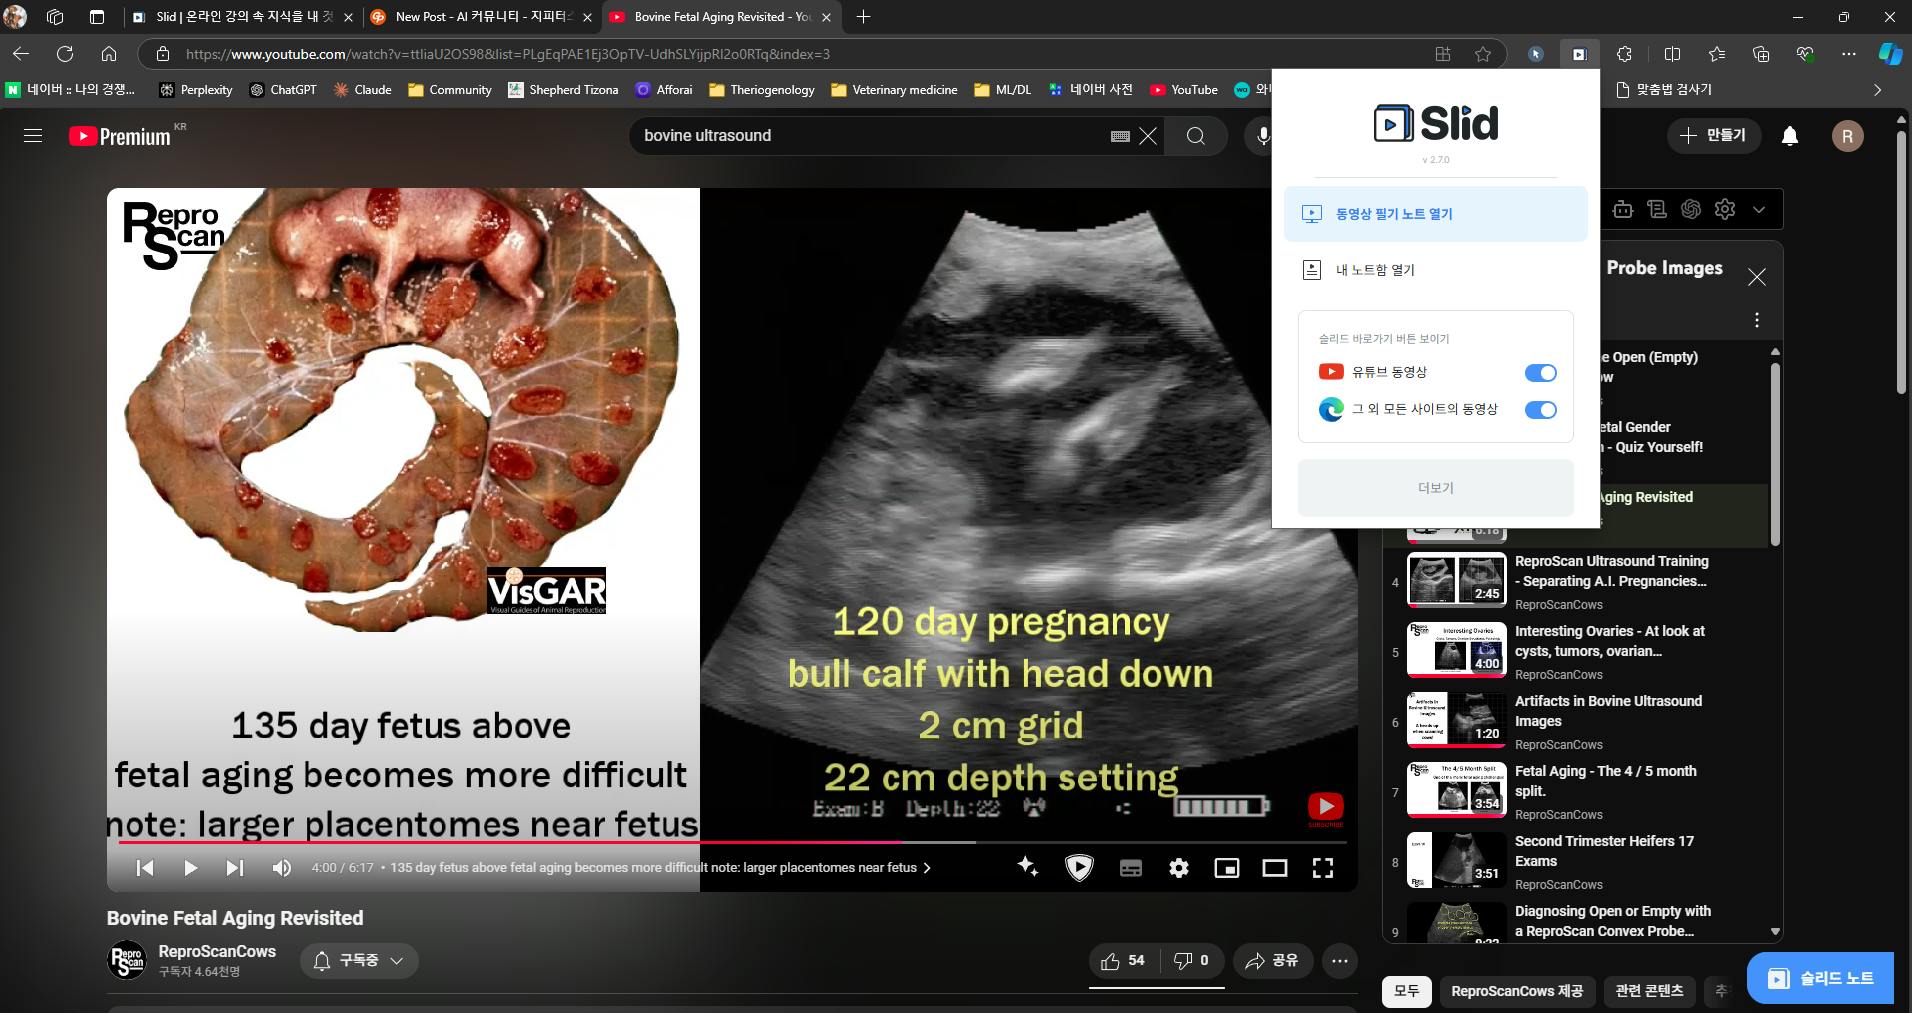Close the Probe Images playlist panel

point(1756,277)
